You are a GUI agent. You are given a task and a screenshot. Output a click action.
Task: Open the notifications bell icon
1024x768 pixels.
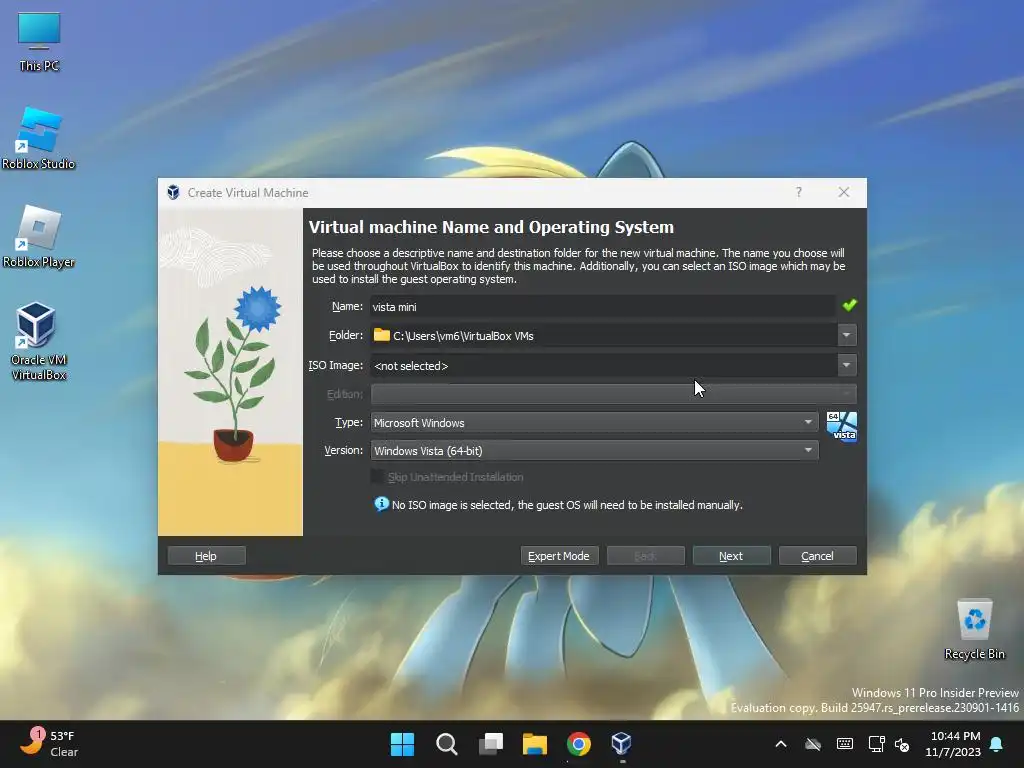tap(997, 744)
